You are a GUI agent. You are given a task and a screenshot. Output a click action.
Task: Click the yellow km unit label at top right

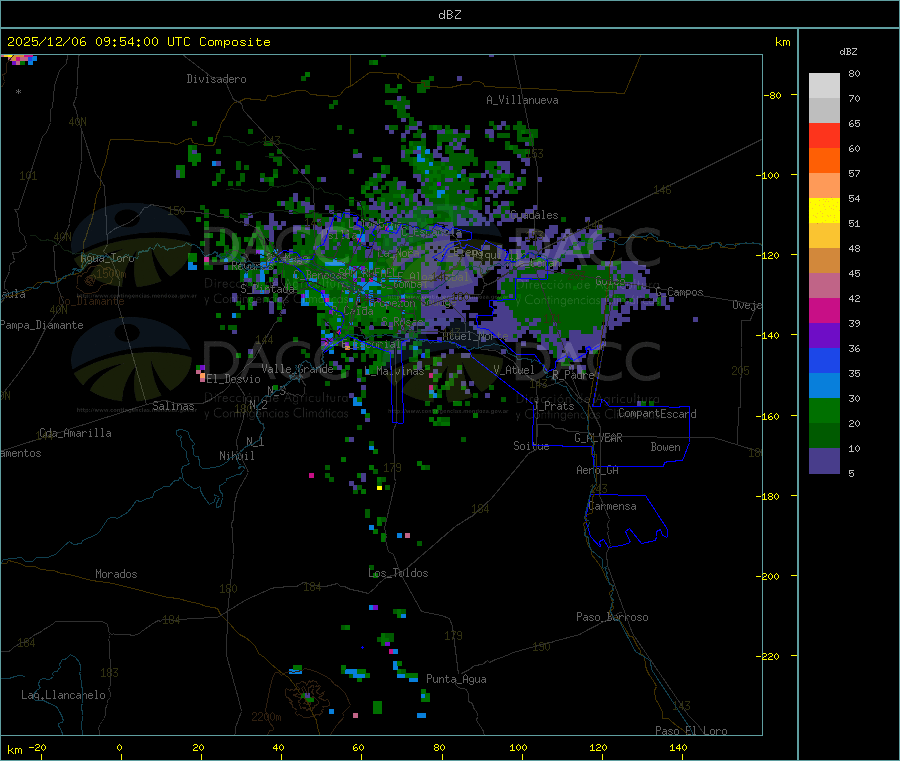point(782,42)
